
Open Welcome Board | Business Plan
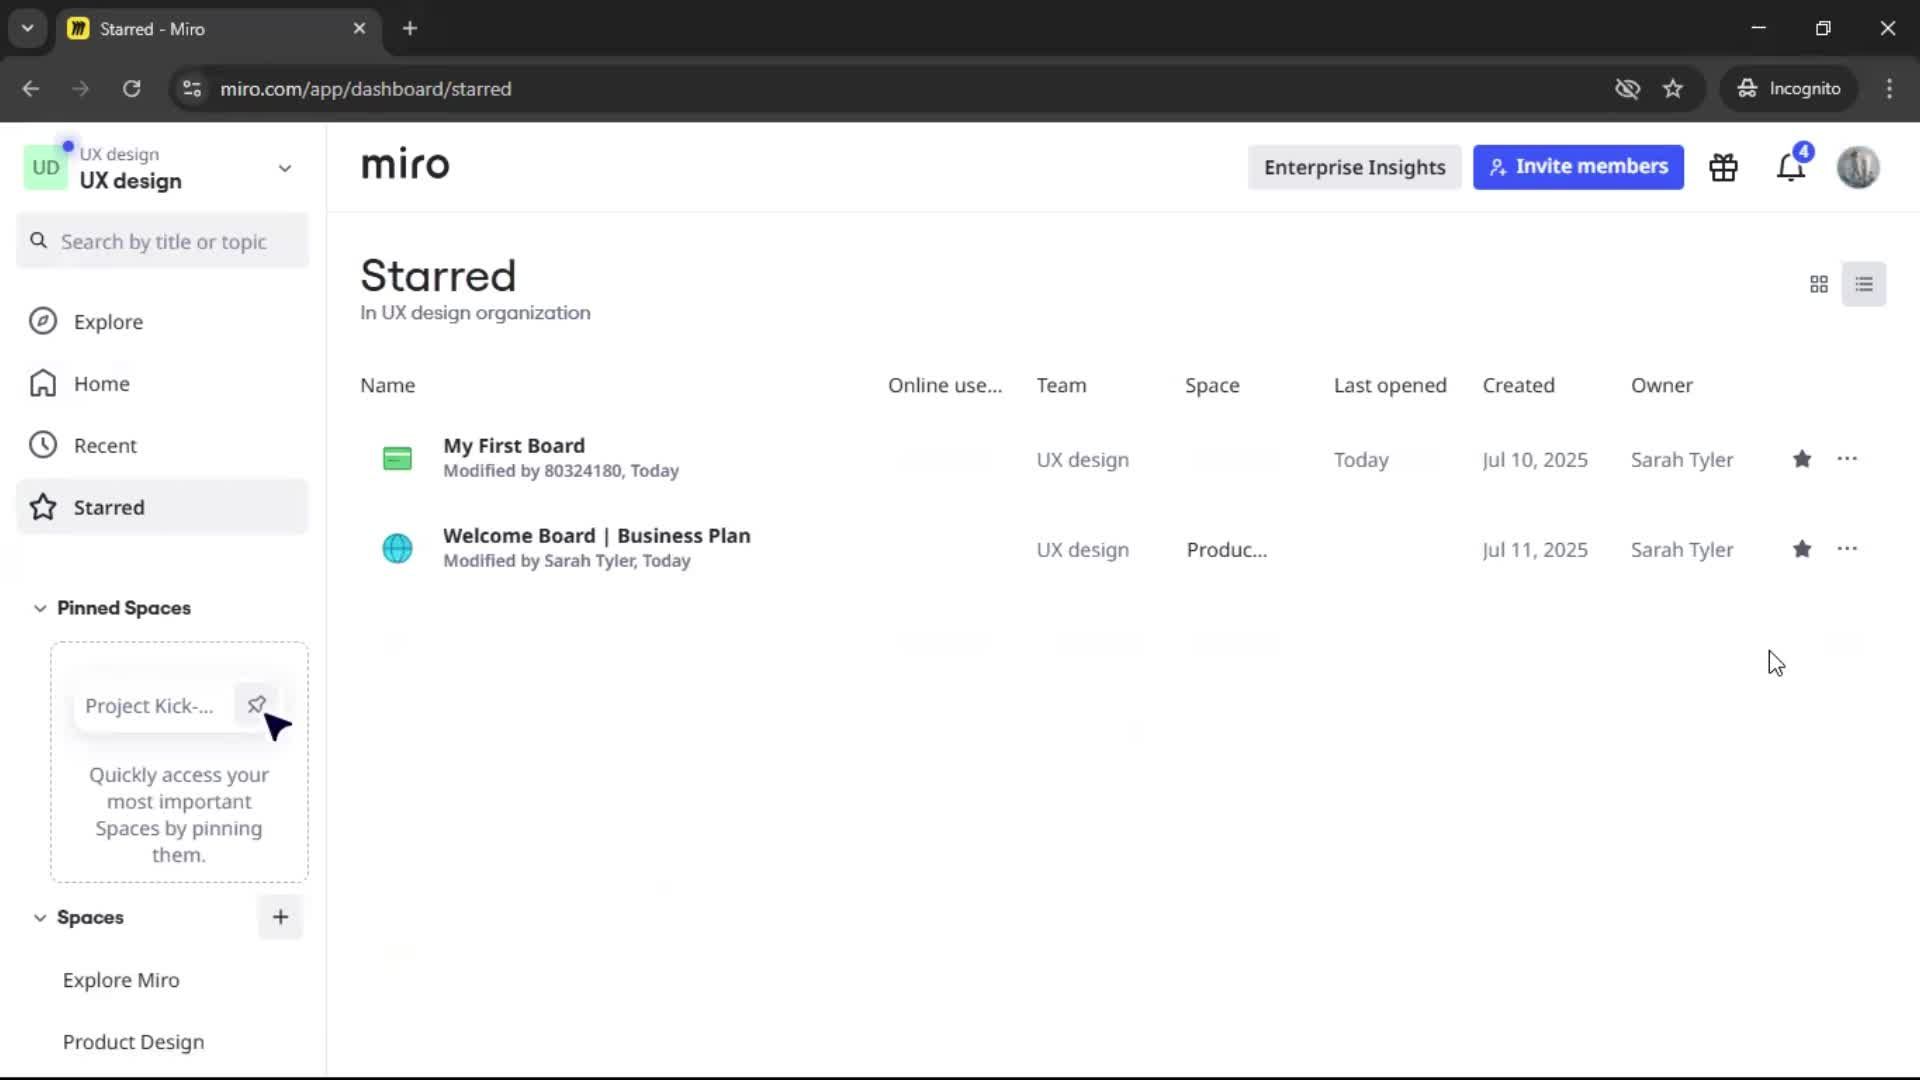pos(596,536)
